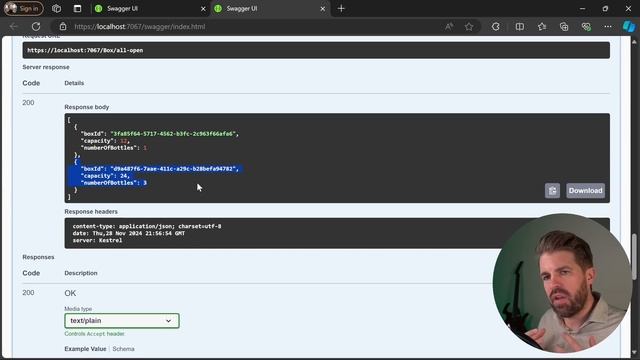The image size is (640, 360).
Task: Toggle split screen view icon
Action: 520,27
